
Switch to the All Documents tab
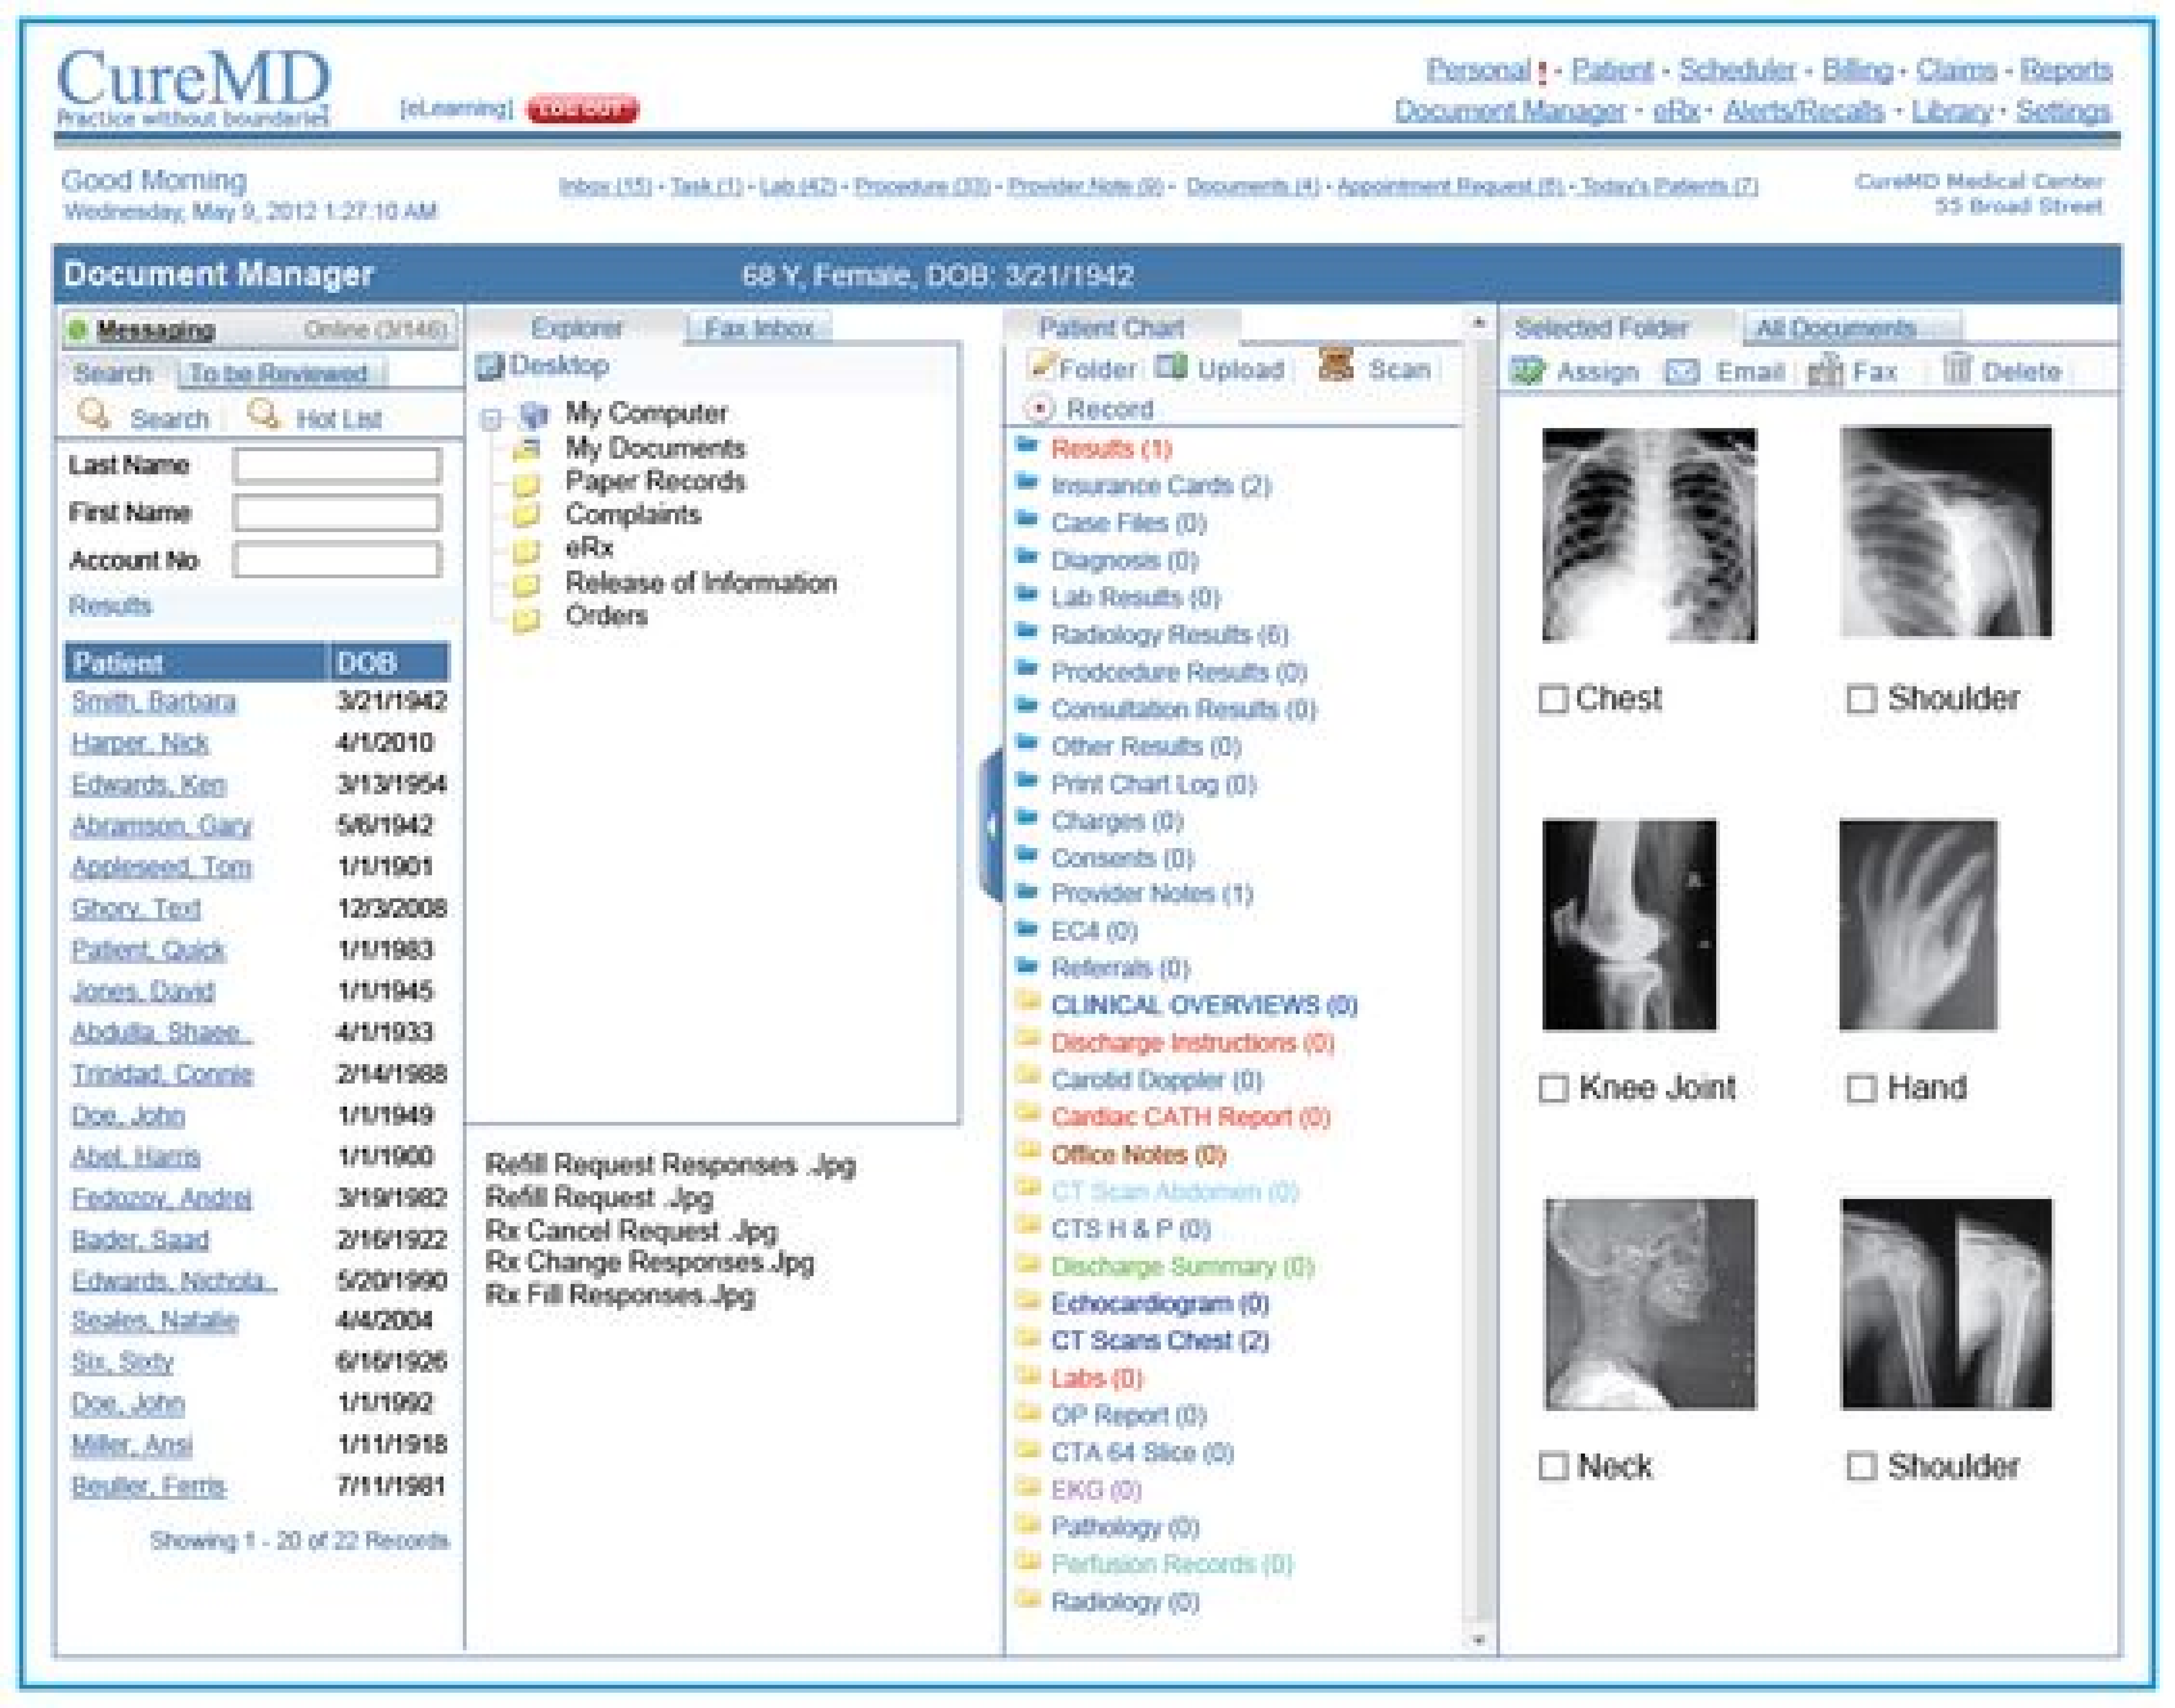1835,328
